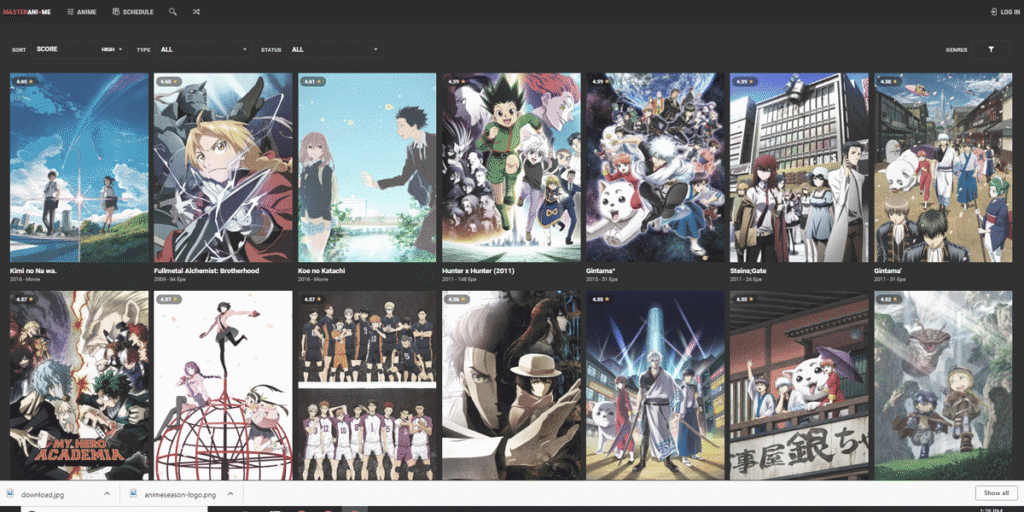
Task: Click 4.65 score badge on Kimi no Na wa.
Action: point(25,82)
